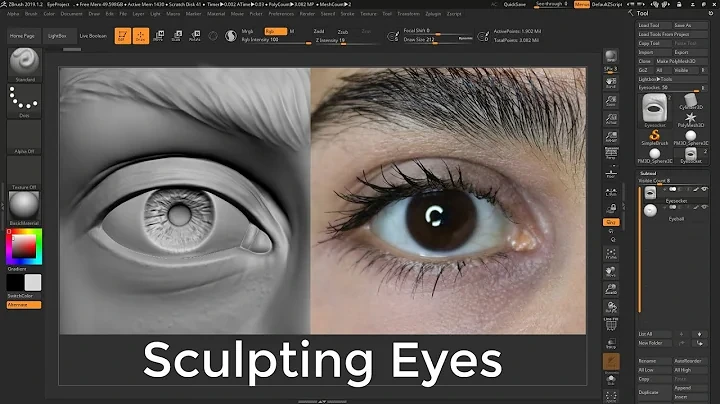Toggle the Floor grid button
720x404 pixels.
click(x=611, y=173)
